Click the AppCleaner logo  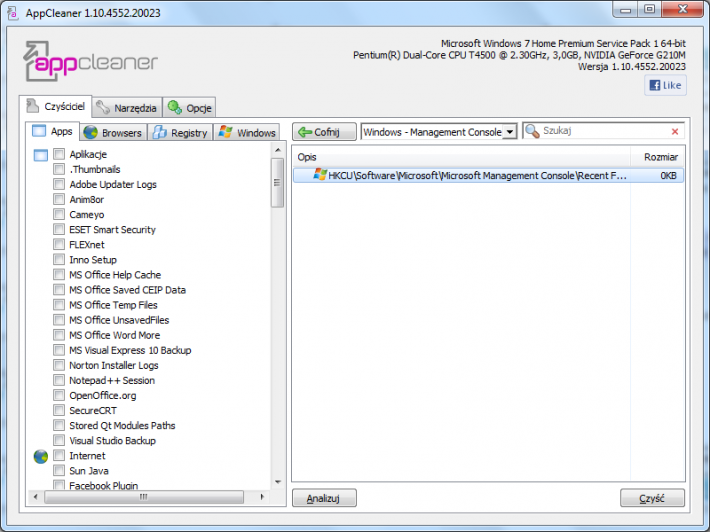click(91, 61)
